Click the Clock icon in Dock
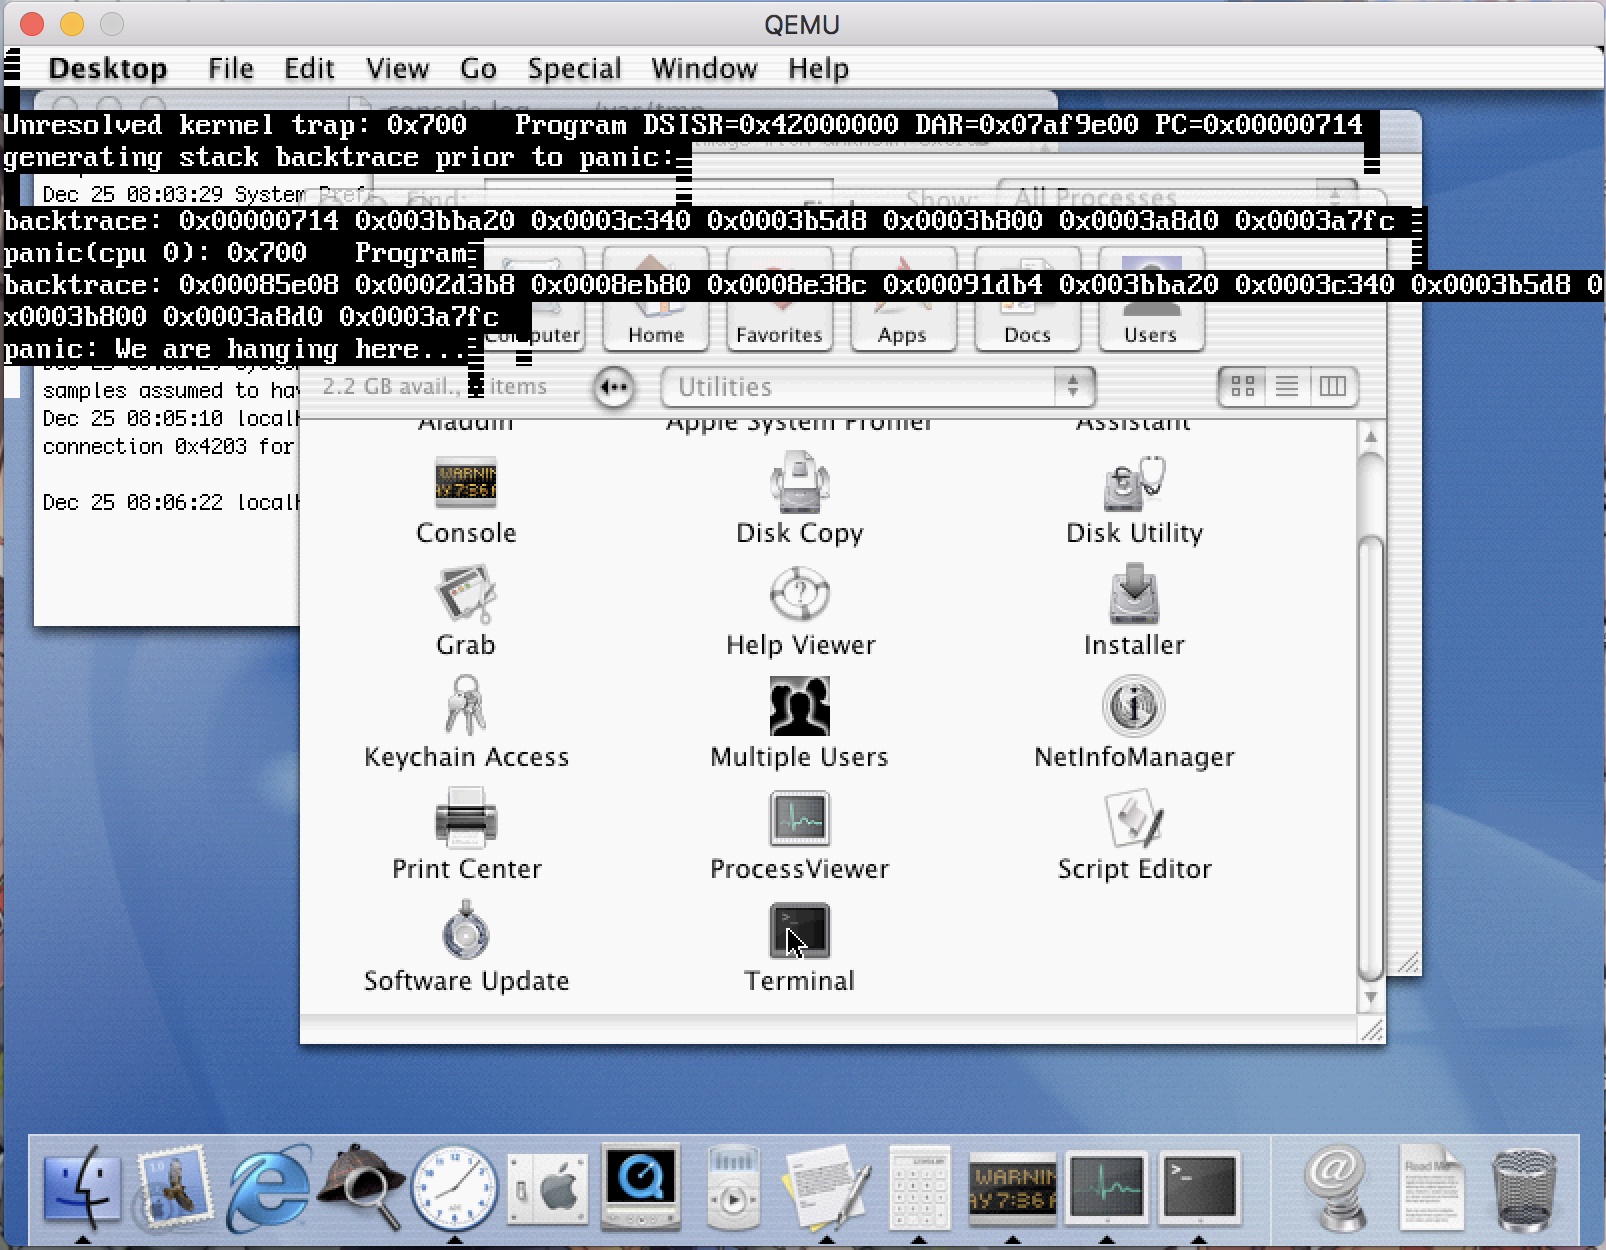The height and width of the screenshot is (1250, 1606). pyautogui.click(x=454, y=1188)
